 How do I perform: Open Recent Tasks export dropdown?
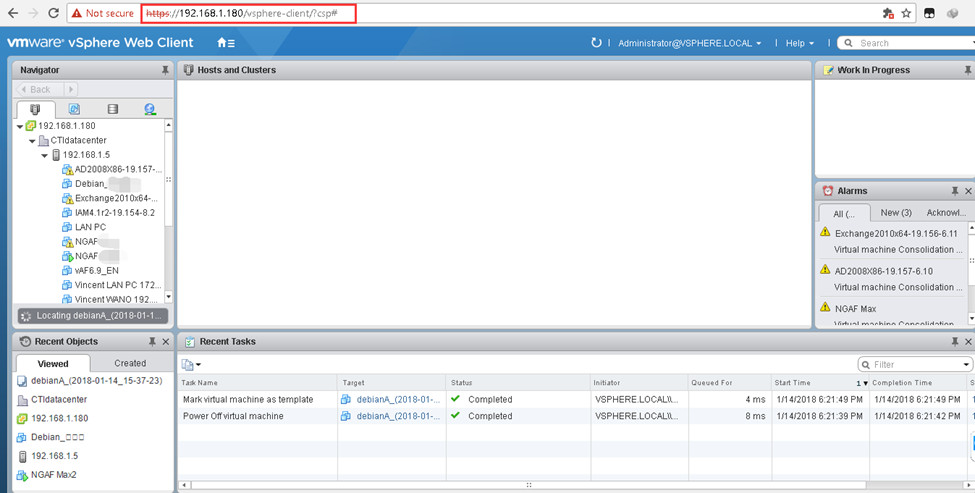(192, 364)
